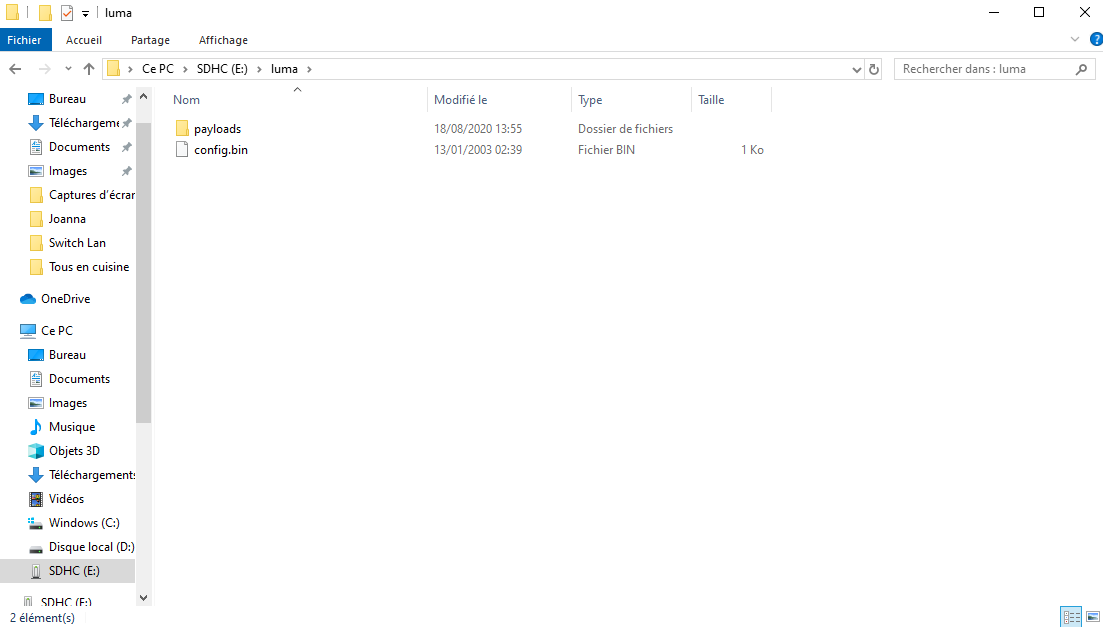Open the recent locations dropdown arrow
The height and width of the screenshot is (627, 1103).
coord(68,69)
